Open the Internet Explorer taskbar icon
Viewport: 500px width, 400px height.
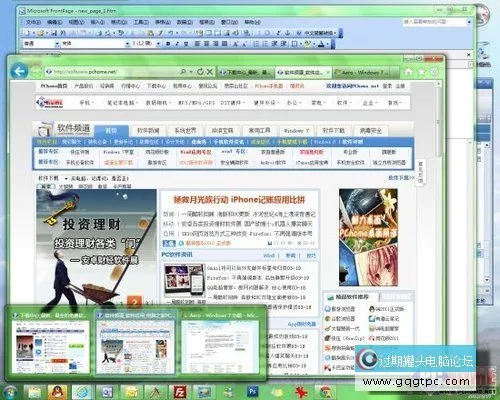click(x=82, y=393)
